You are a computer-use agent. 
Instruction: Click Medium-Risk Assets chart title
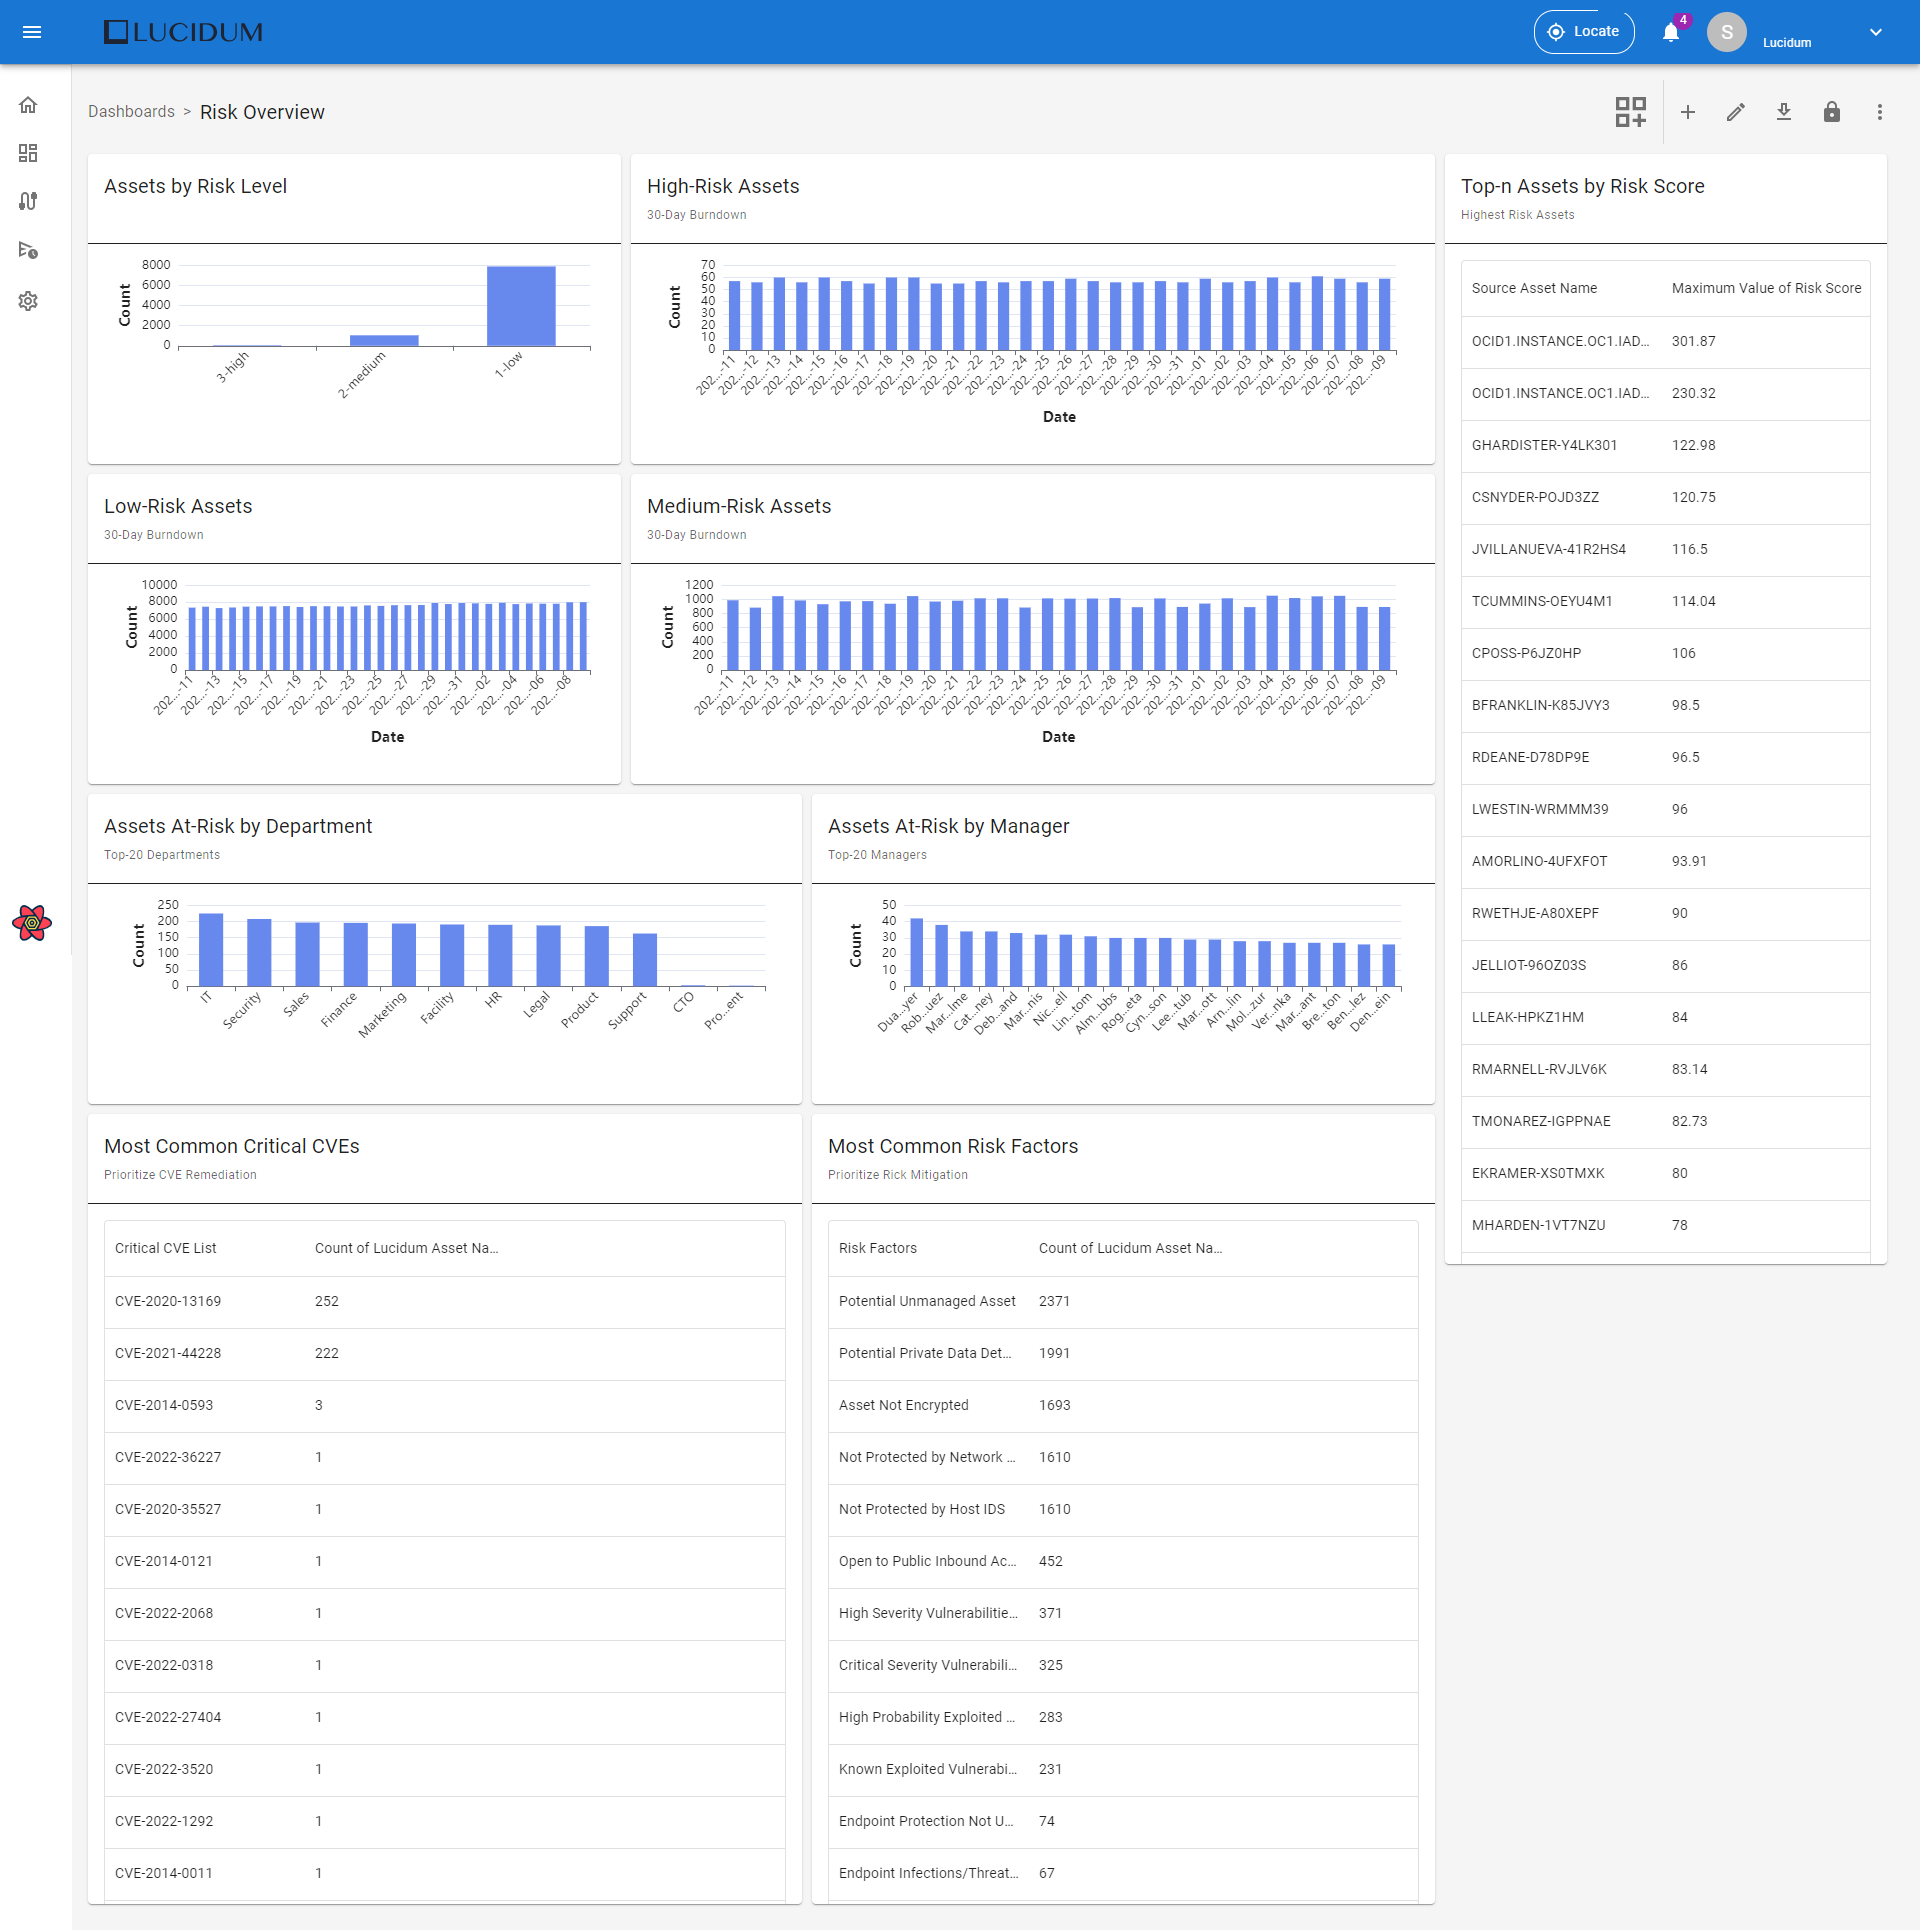(739, 506)
